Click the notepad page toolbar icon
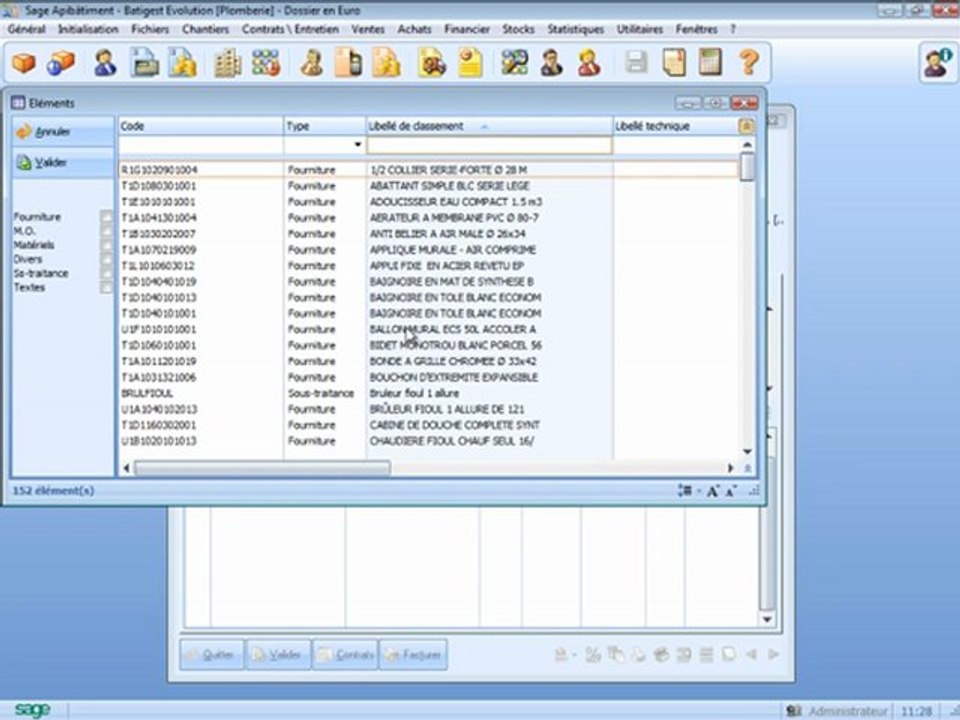Viewport: 960px width, 720px height. [x=674, y=62]
